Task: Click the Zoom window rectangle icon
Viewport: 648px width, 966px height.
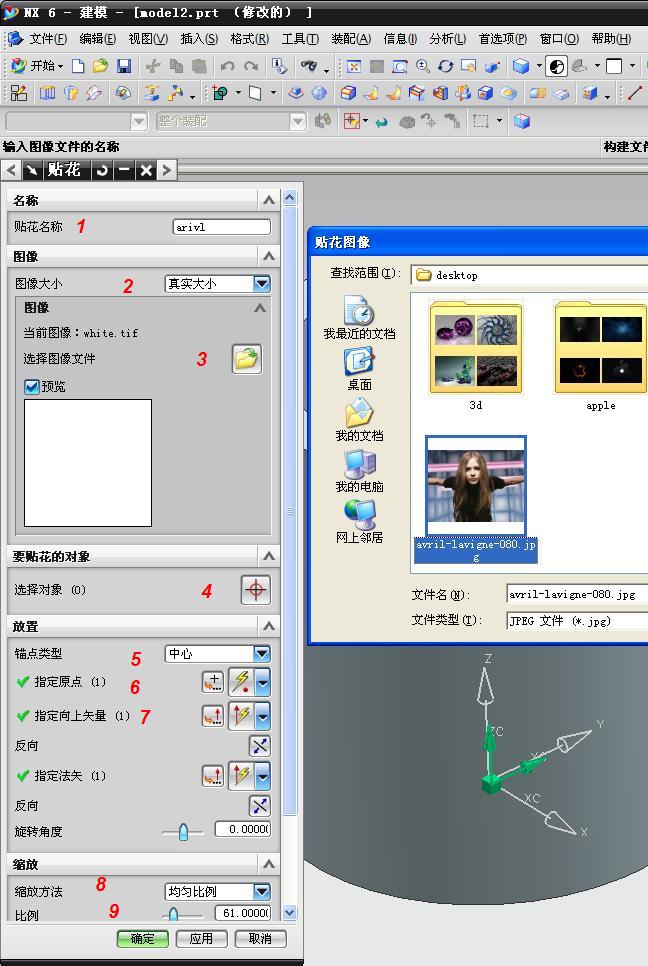Action: coord(400,66)
